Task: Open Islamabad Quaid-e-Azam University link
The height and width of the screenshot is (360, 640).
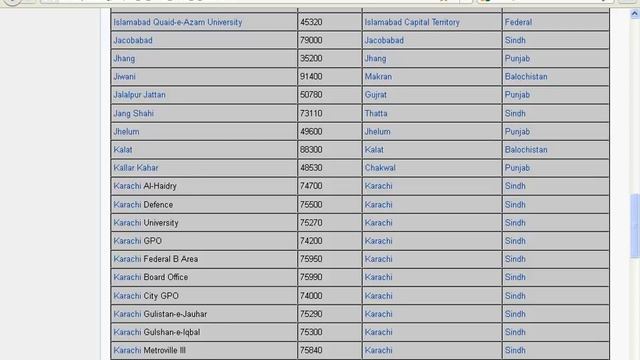Action: pyautogui.click(x=178, y=22)
